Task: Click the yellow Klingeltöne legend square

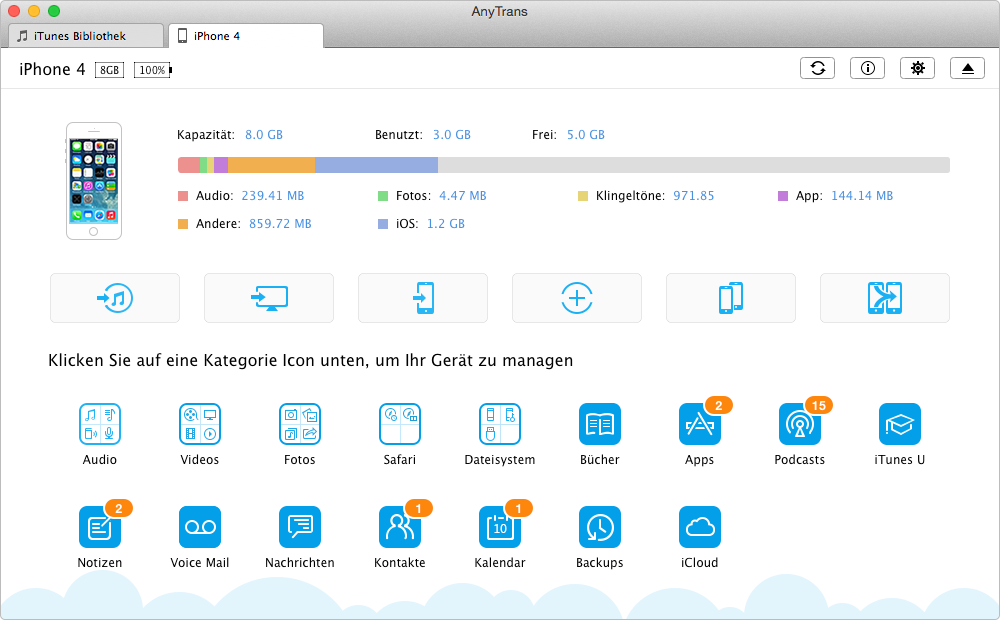Action: point(583,196)
